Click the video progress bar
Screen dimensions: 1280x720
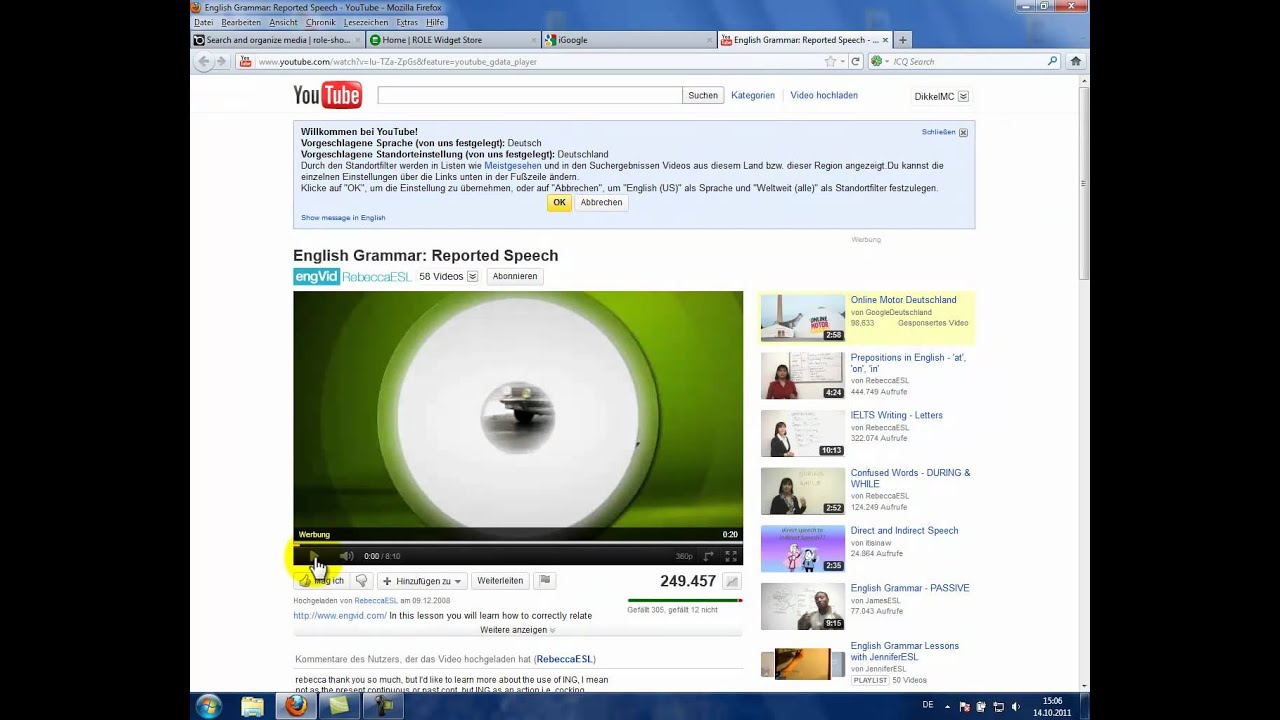click(518, 543)
